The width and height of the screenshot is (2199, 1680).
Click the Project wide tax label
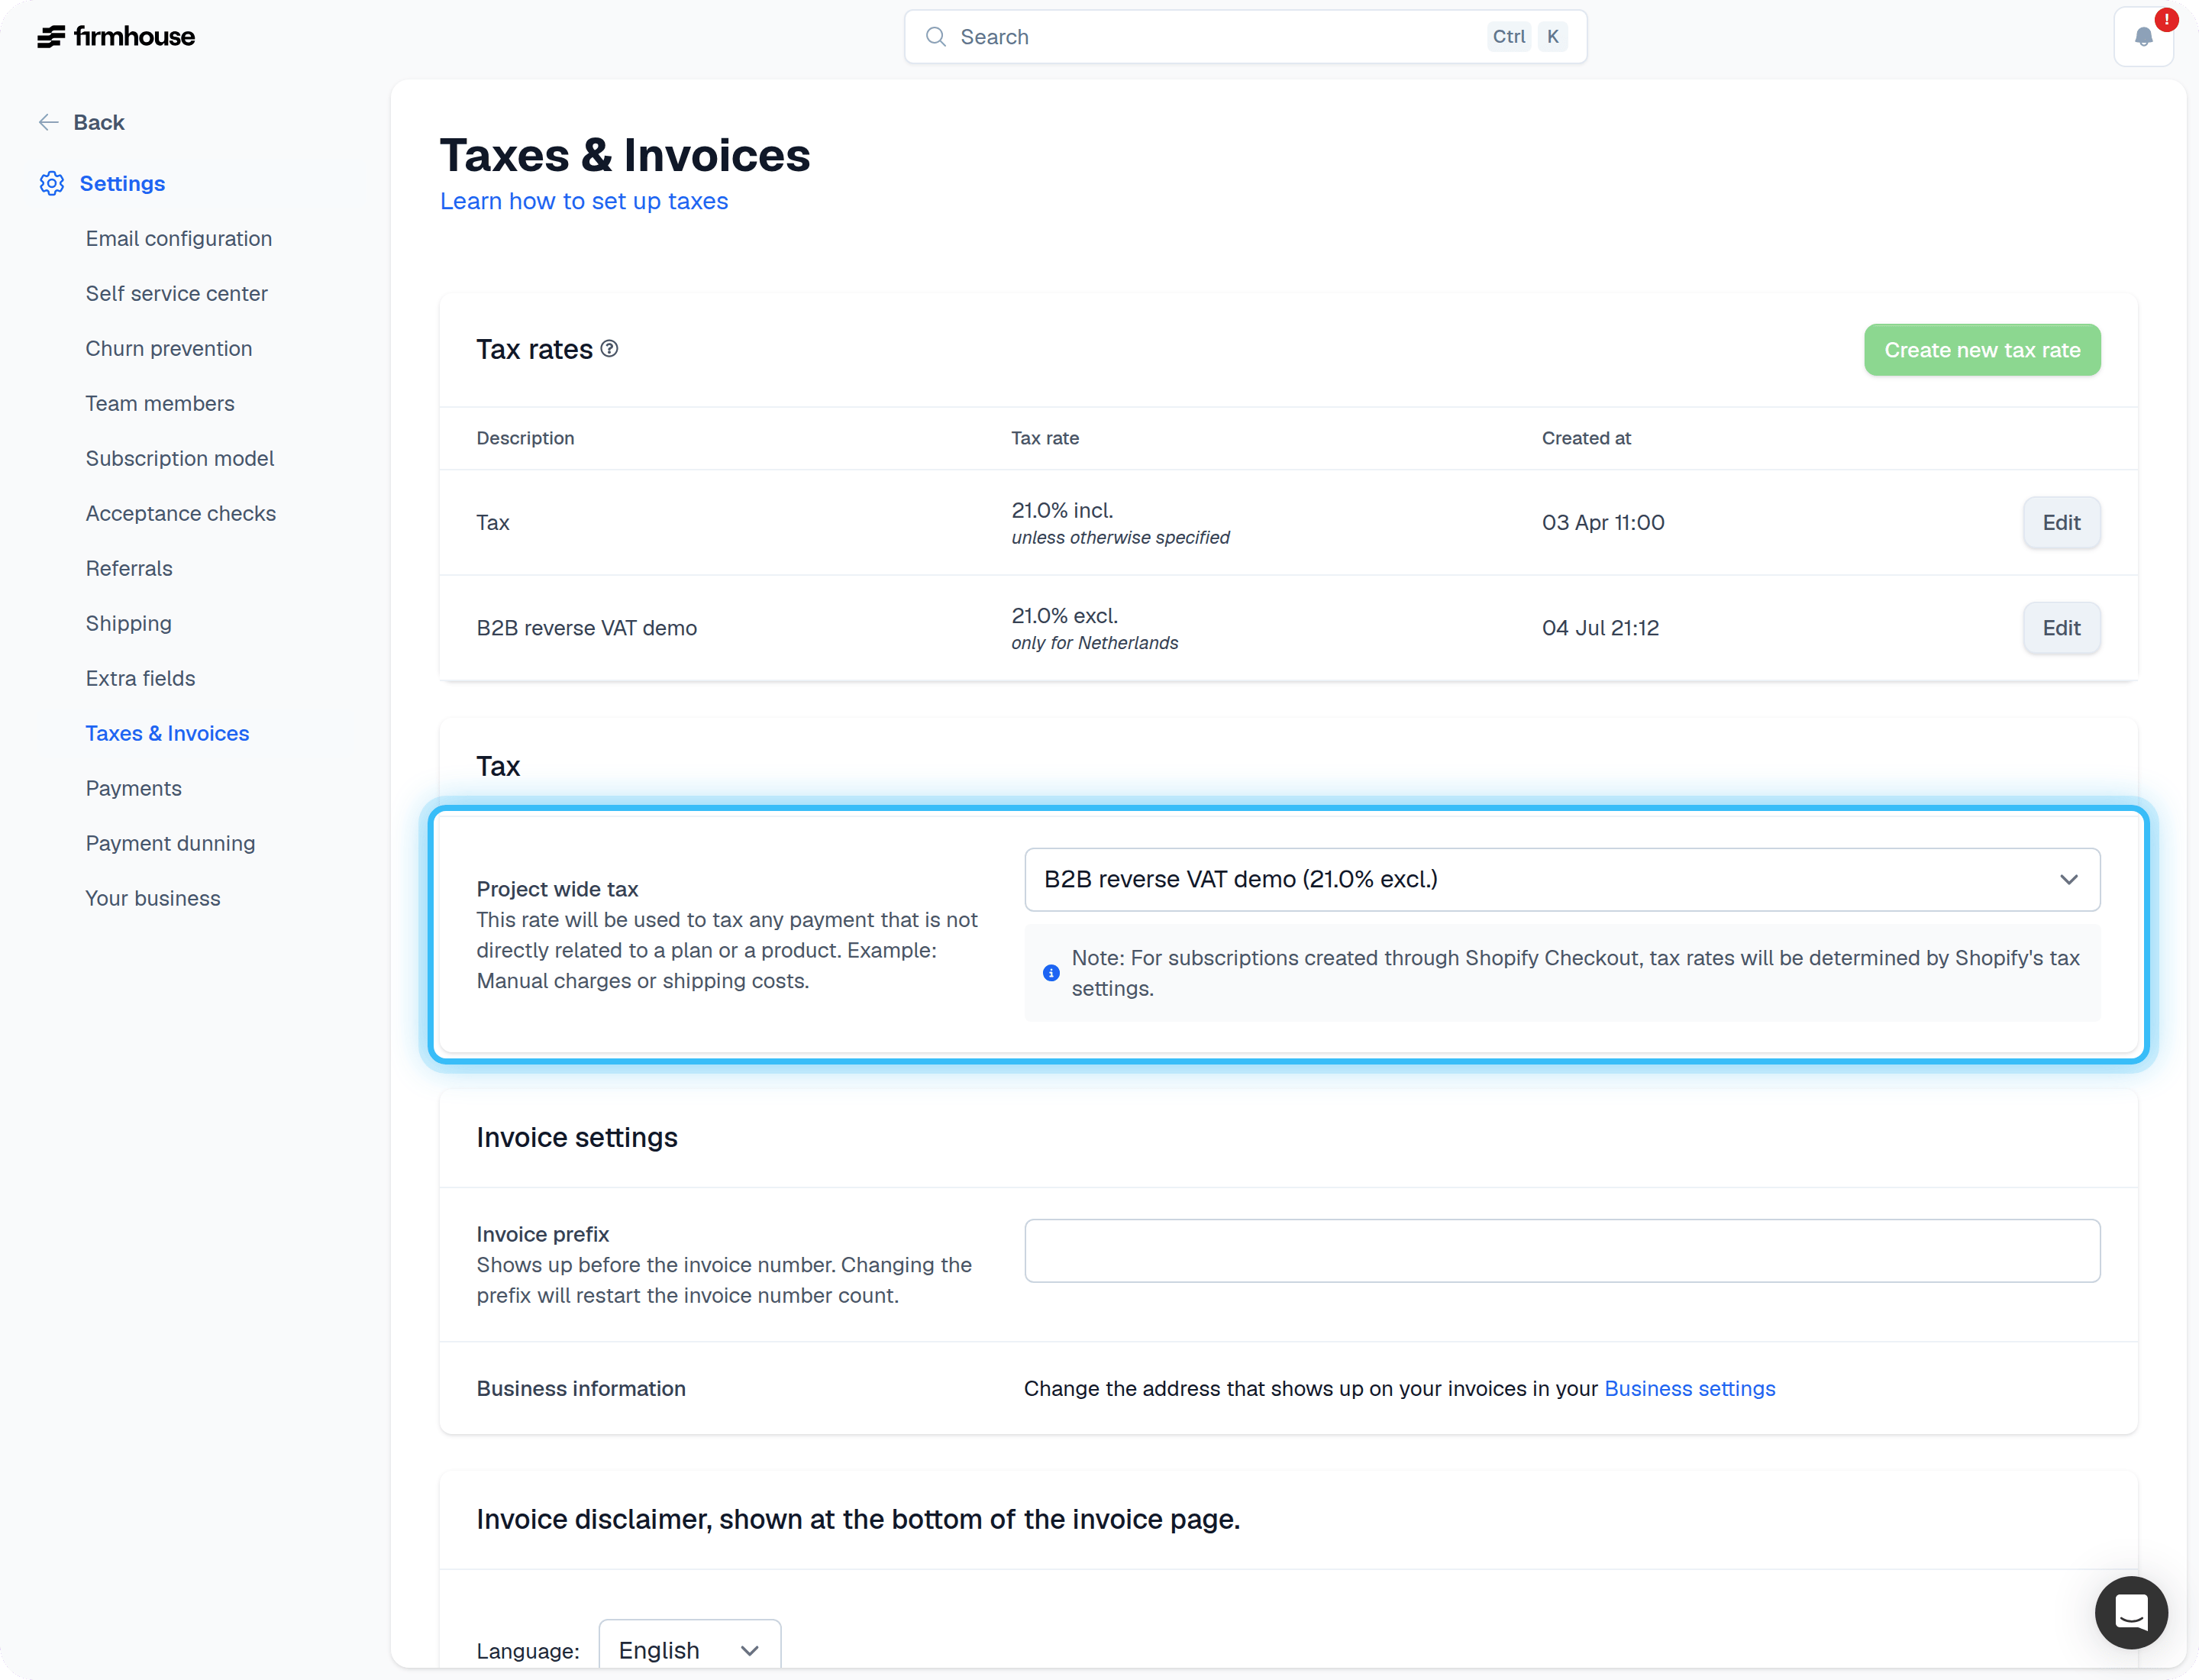tap(557, 889)
